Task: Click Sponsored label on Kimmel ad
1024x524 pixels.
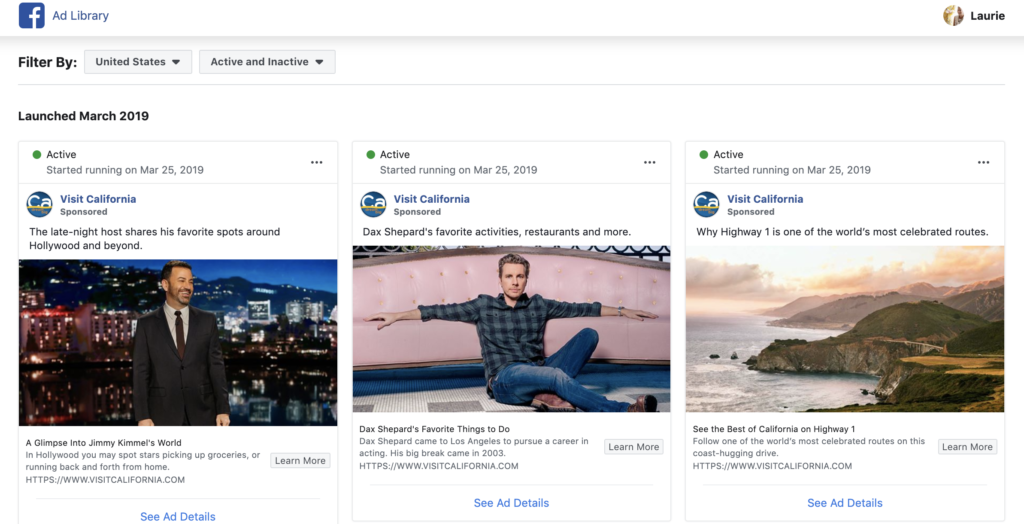Action: tap(84, 212)
